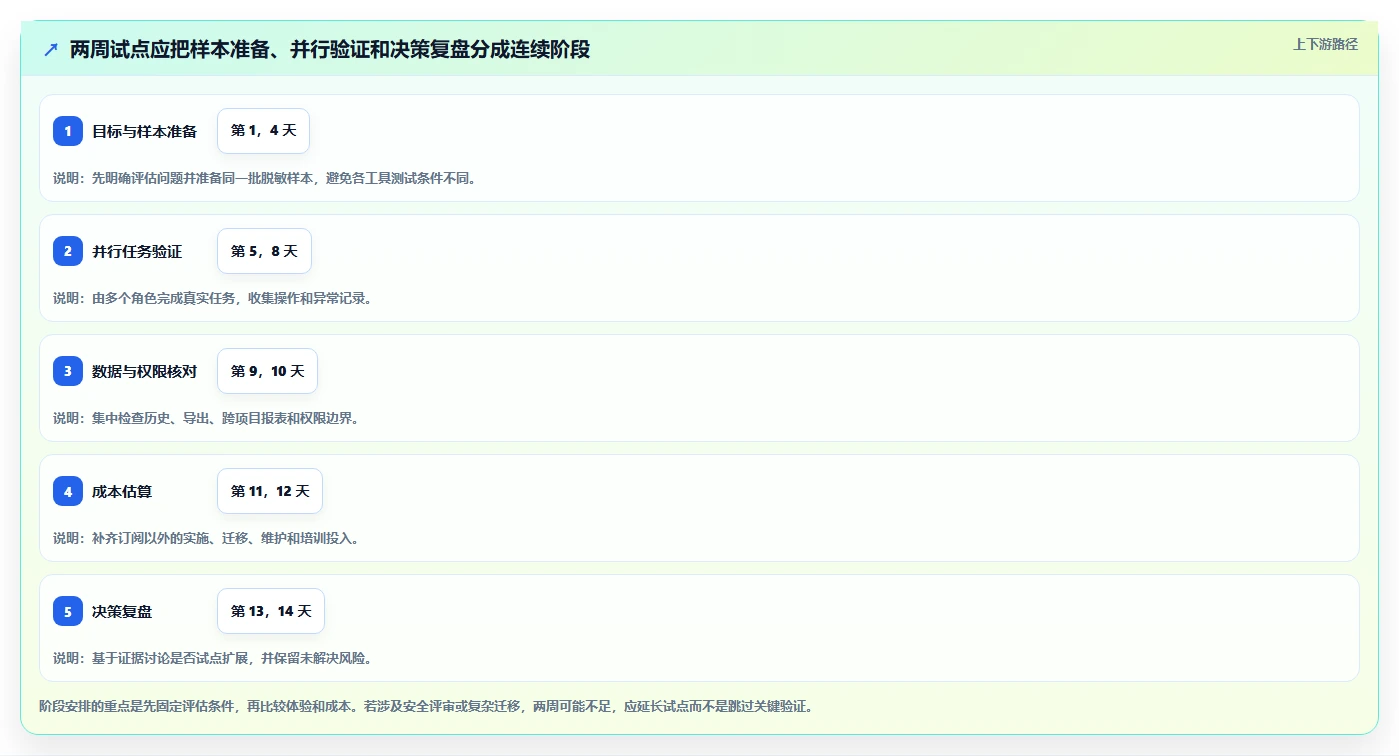Click the 数据与权限核对 stage title
Image resolution: width=1399 pixels, height=756 pixels.
click(x=145, y=371)
